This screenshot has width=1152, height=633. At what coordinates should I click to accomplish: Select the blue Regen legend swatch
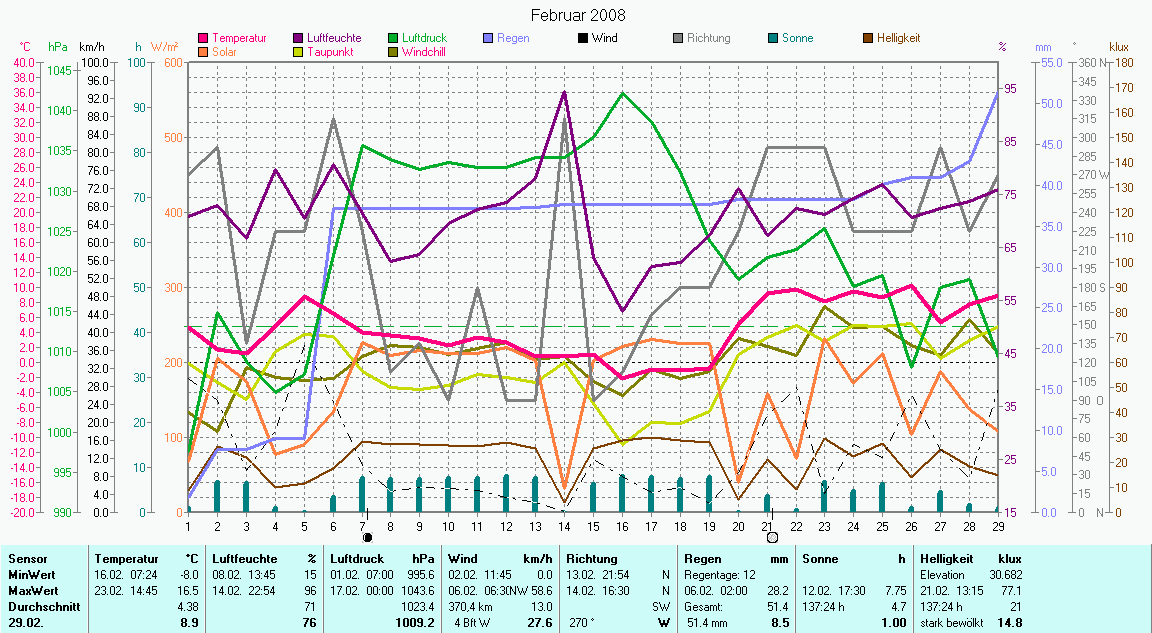coord(487,38)
